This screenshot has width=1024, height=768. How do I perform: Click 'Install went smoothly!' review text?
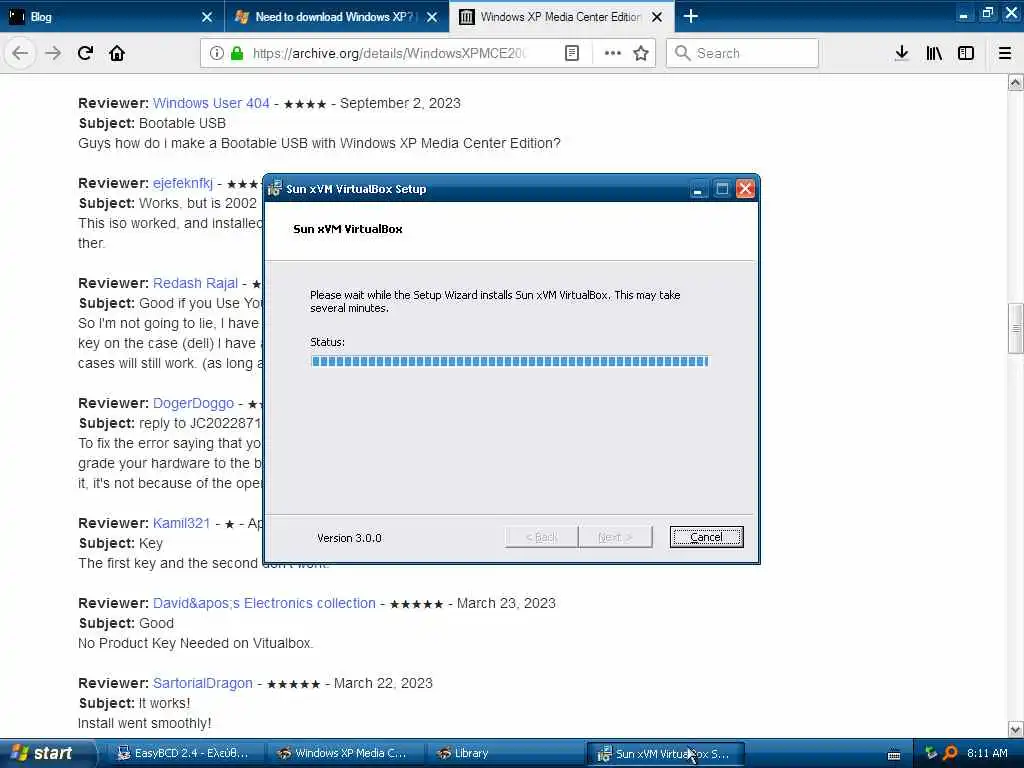pos(144,723)
